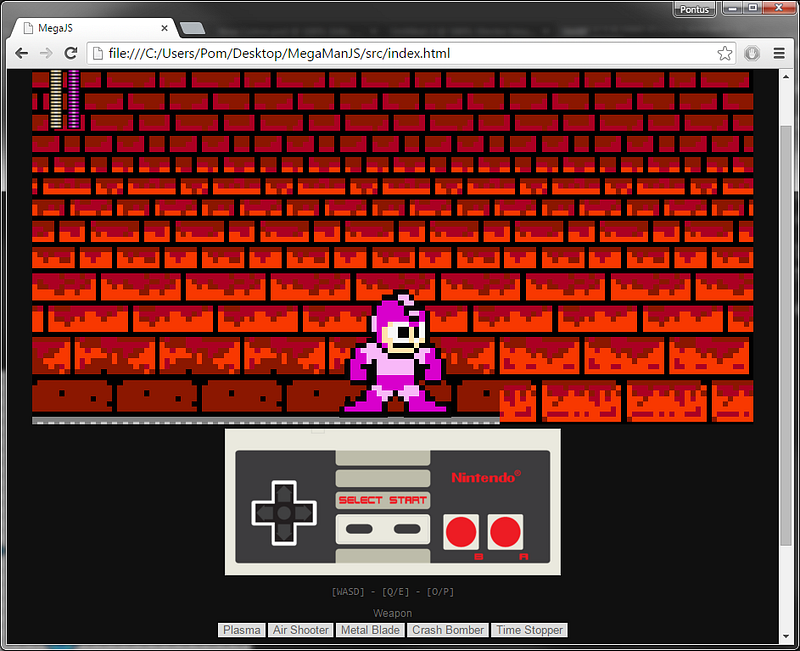Select the MegaJS tab

tap(94, 28)
